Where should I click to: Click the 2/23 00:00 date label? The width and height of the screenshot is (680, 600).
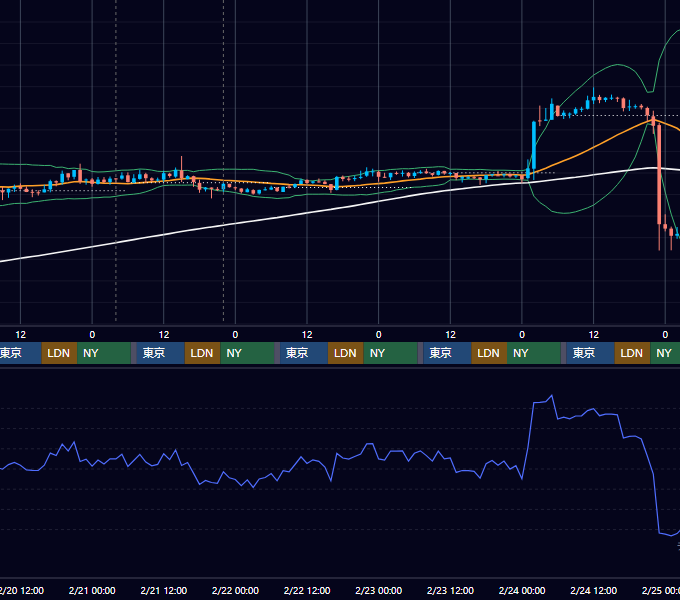(x=379, y=590)
